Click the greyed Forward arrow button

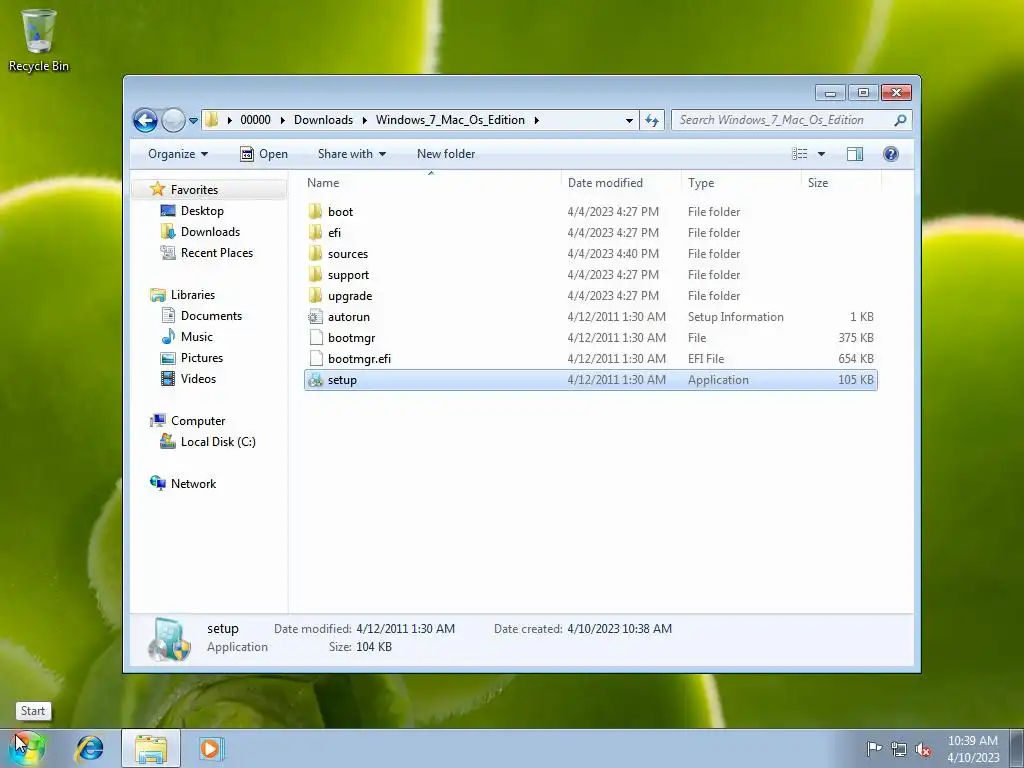point(173,120)
